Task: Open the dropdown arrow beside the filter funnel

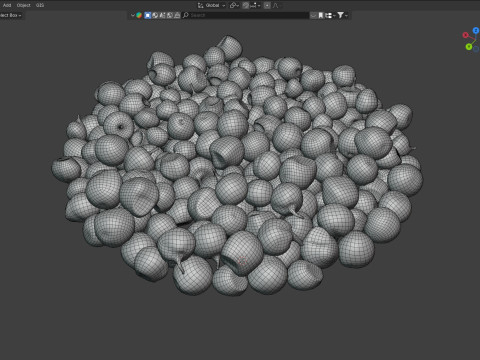Action: (x=346, y=16)
